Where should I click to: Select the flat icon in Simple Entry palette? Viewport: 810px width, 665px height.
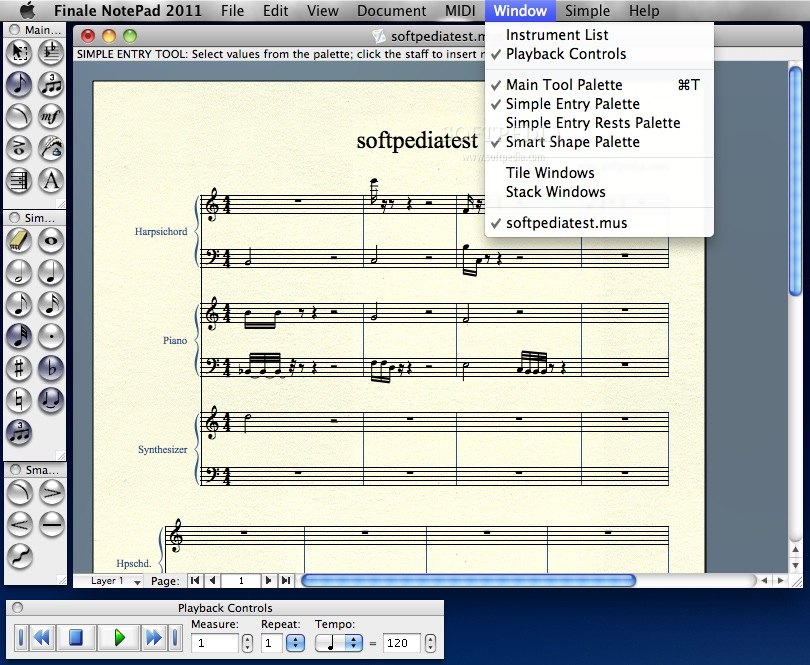[51, 369]
